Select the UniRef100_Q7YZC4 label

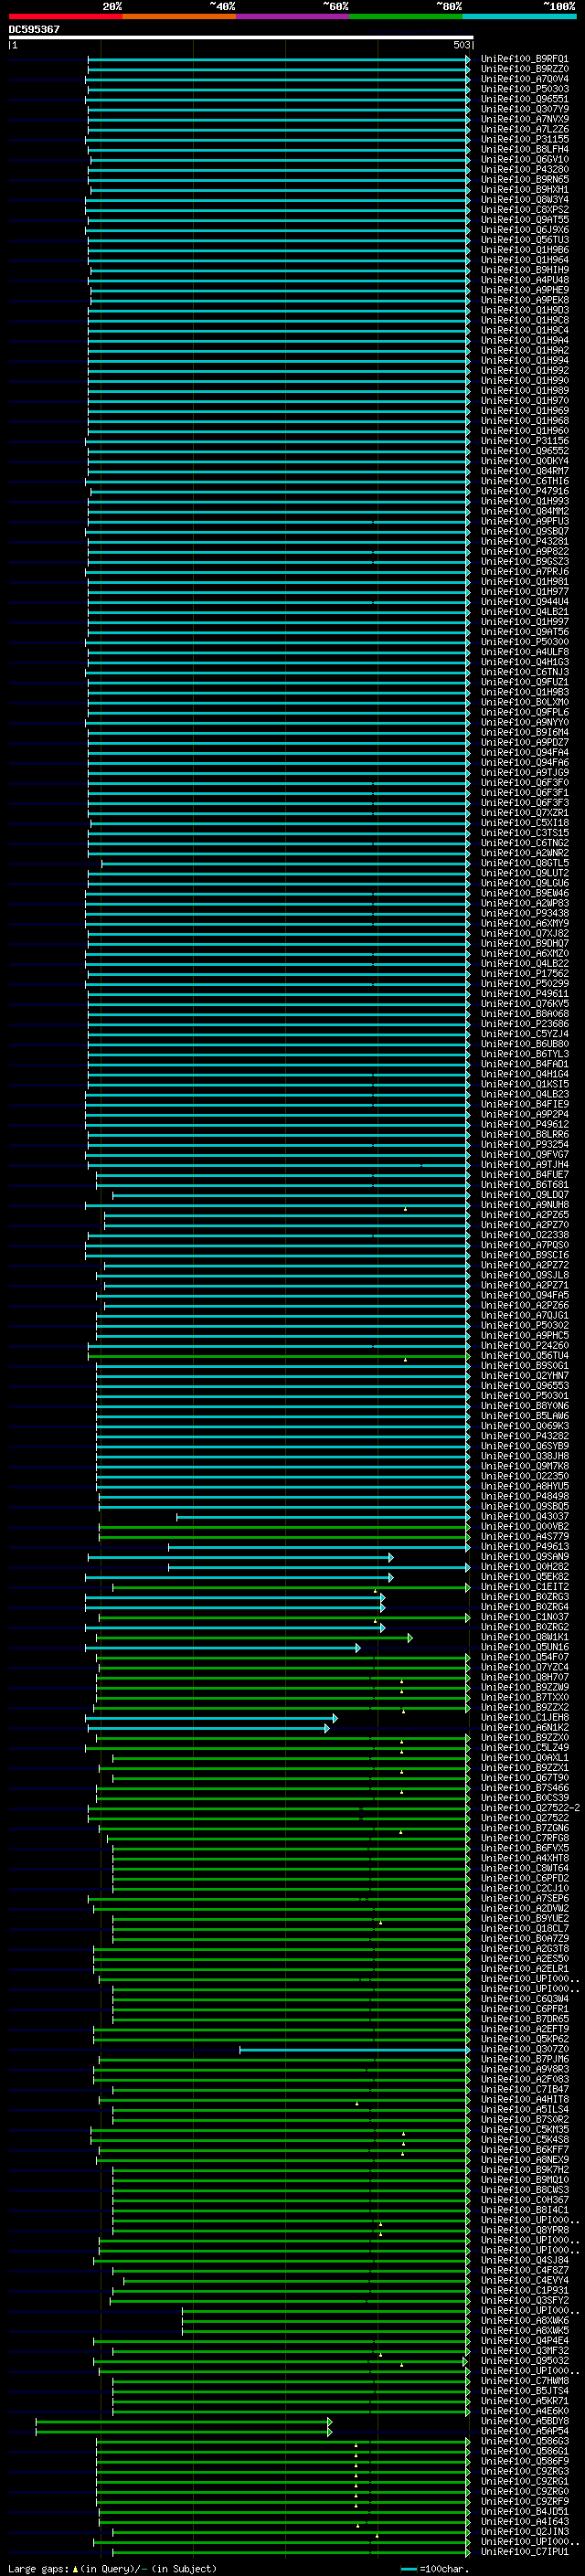524,1667
